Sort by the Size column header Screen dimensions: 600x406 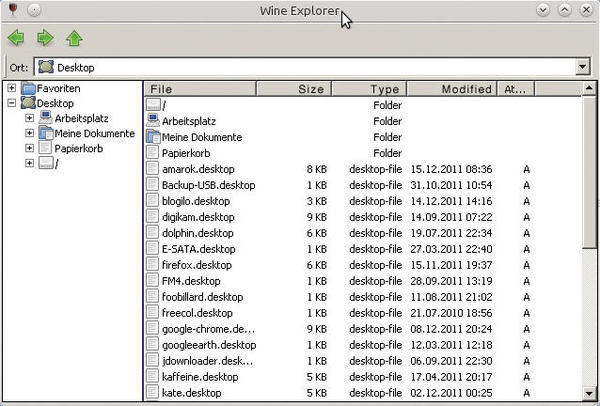coord(294,89)
